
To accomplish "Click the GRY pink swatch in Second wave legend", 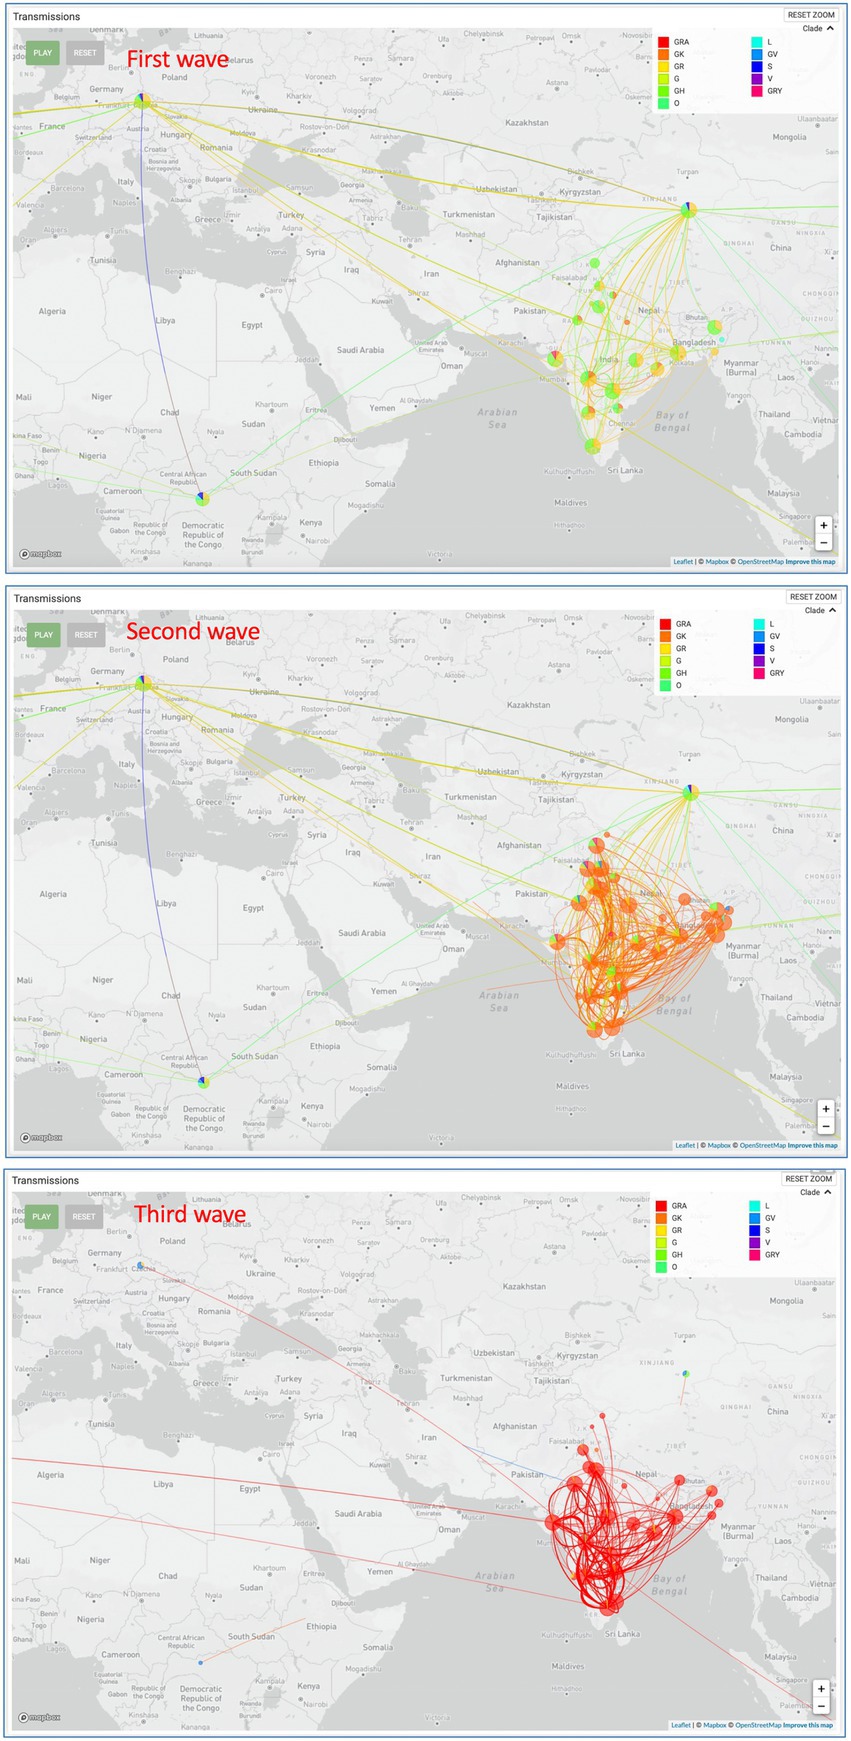I will click(x=759, y=673).
